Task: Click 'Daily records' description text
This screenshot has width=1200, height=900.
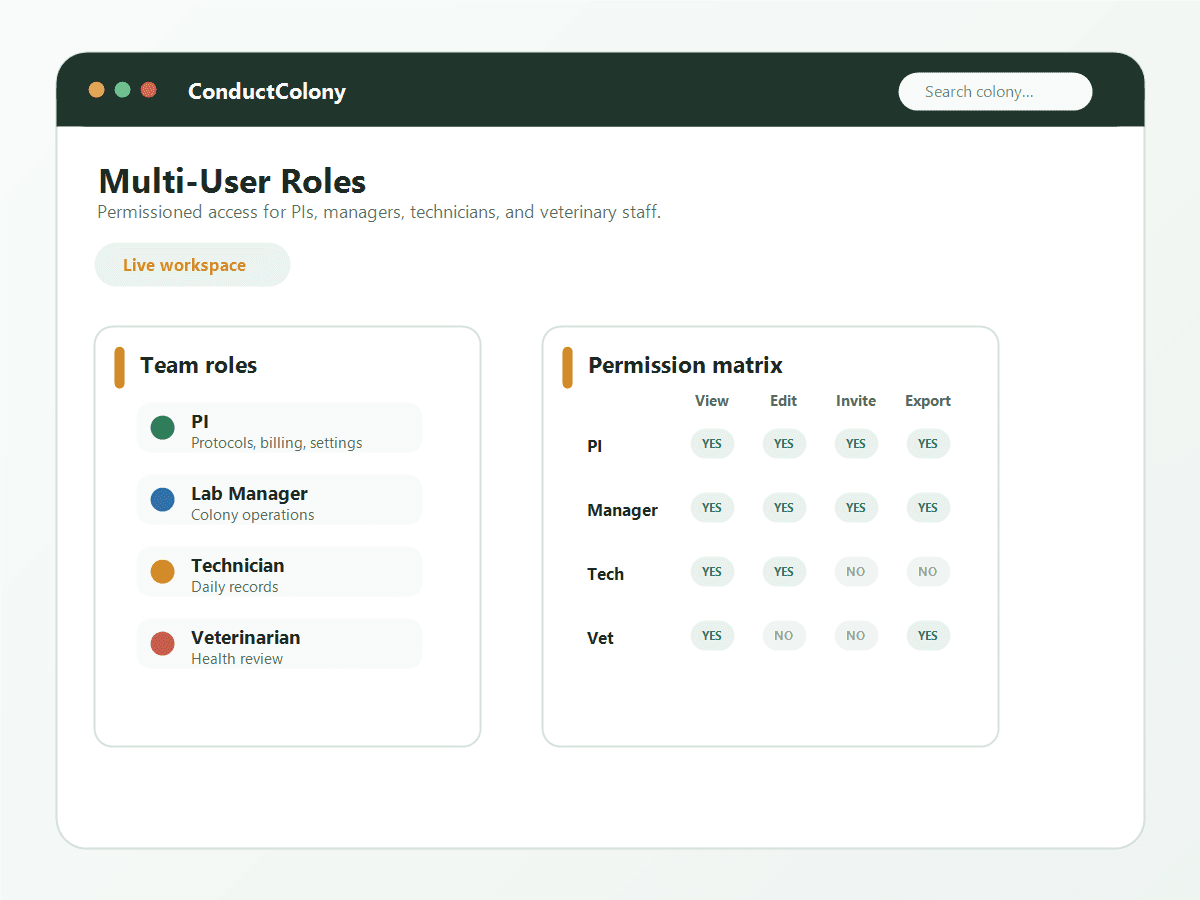Action: click(x=235, y=587)
